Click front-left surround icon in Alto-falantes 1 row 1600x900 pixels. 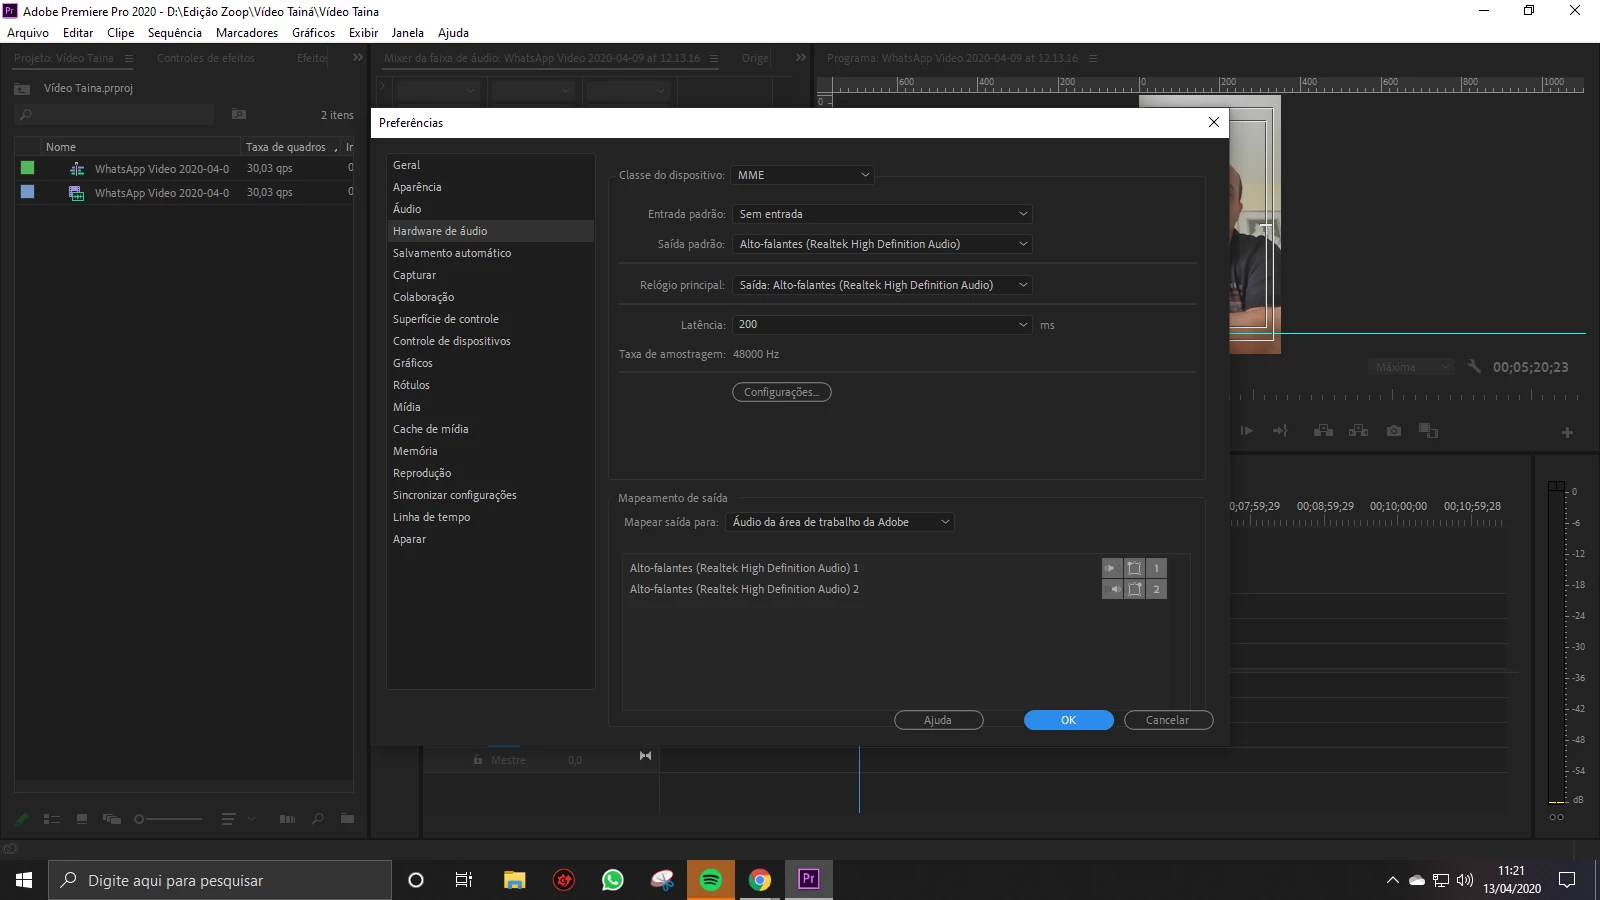[x=1134, y=568]
